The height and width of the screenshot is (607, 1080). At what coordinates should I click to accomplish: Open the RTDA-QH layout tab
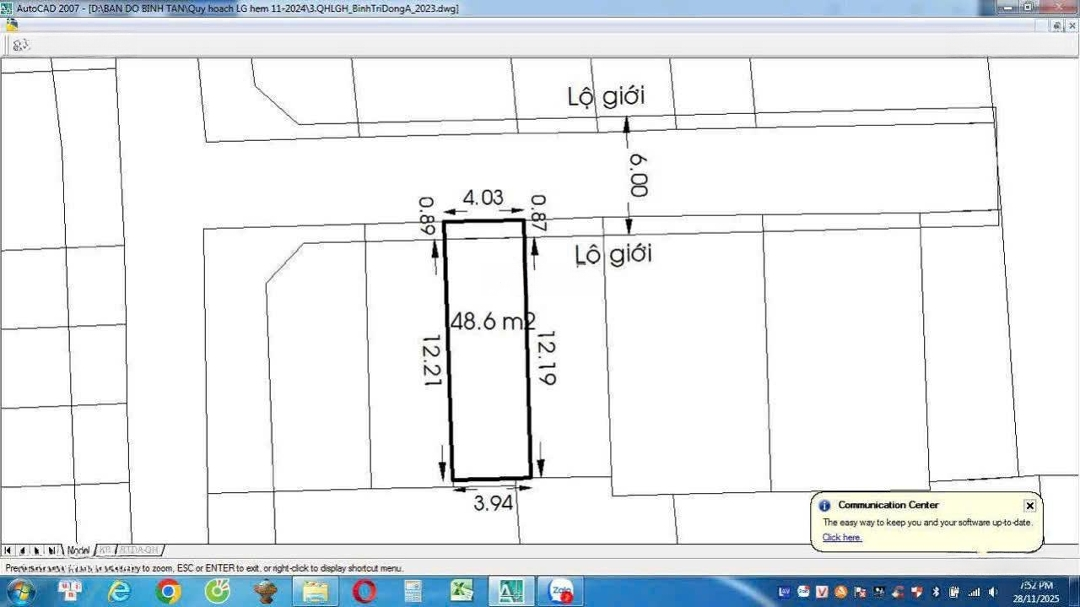(140, 550)
